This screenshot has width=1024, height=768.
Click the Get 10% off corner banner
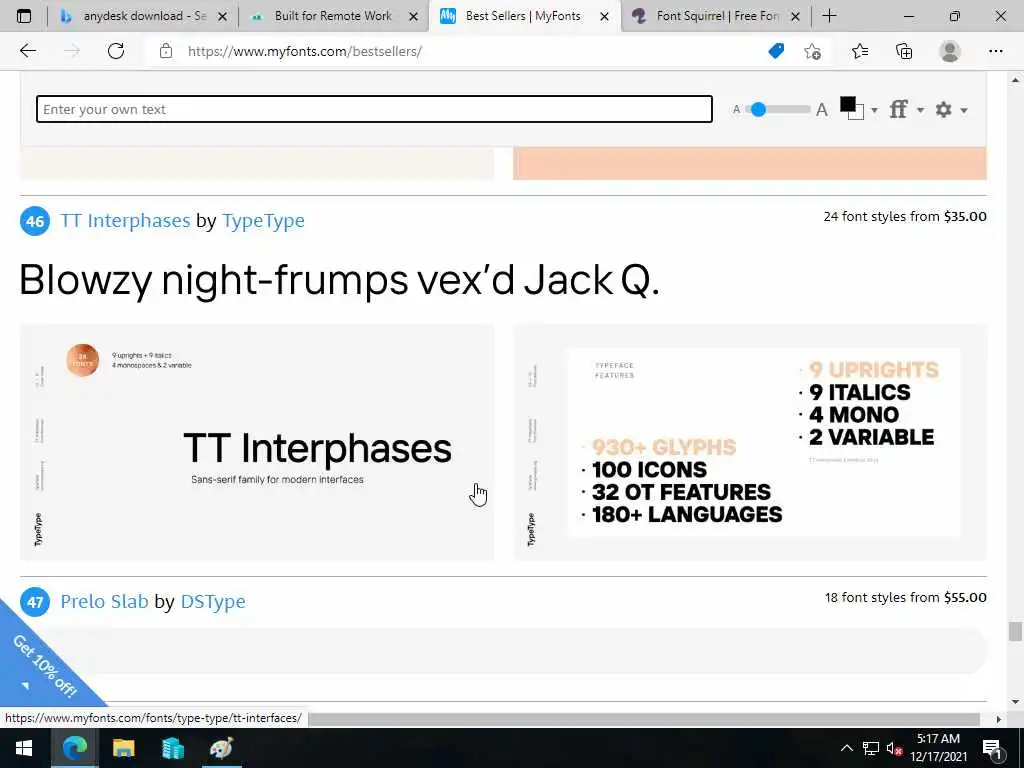point(44,665)
